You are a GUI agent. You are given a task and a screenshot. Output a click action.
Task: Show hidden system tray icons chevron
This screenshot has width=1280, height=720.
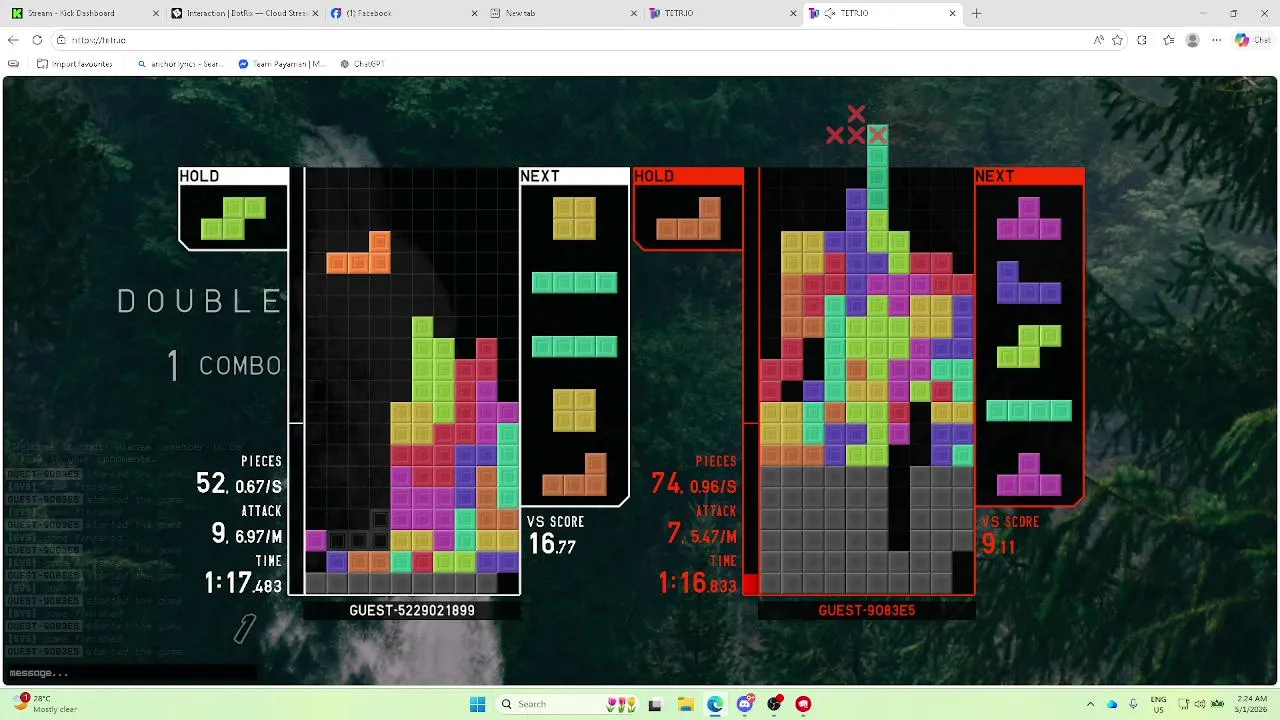click(1091, 704)
